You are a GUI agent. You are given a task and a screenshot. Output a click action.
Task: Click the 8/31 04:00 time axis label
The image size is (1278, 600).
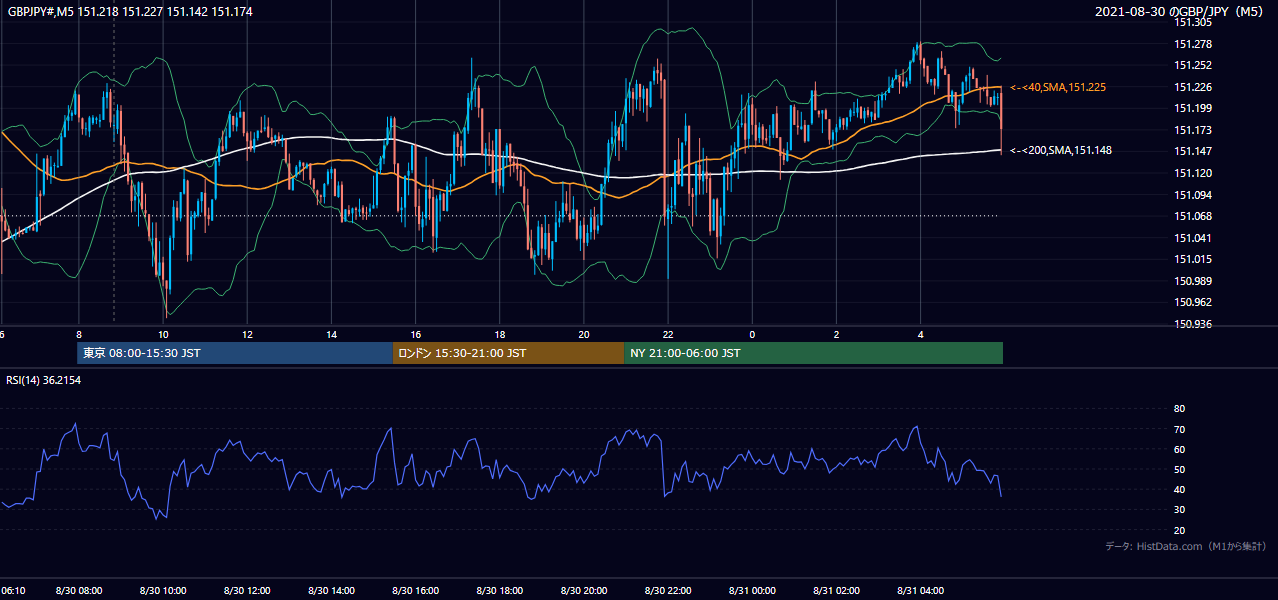(920, 591)
